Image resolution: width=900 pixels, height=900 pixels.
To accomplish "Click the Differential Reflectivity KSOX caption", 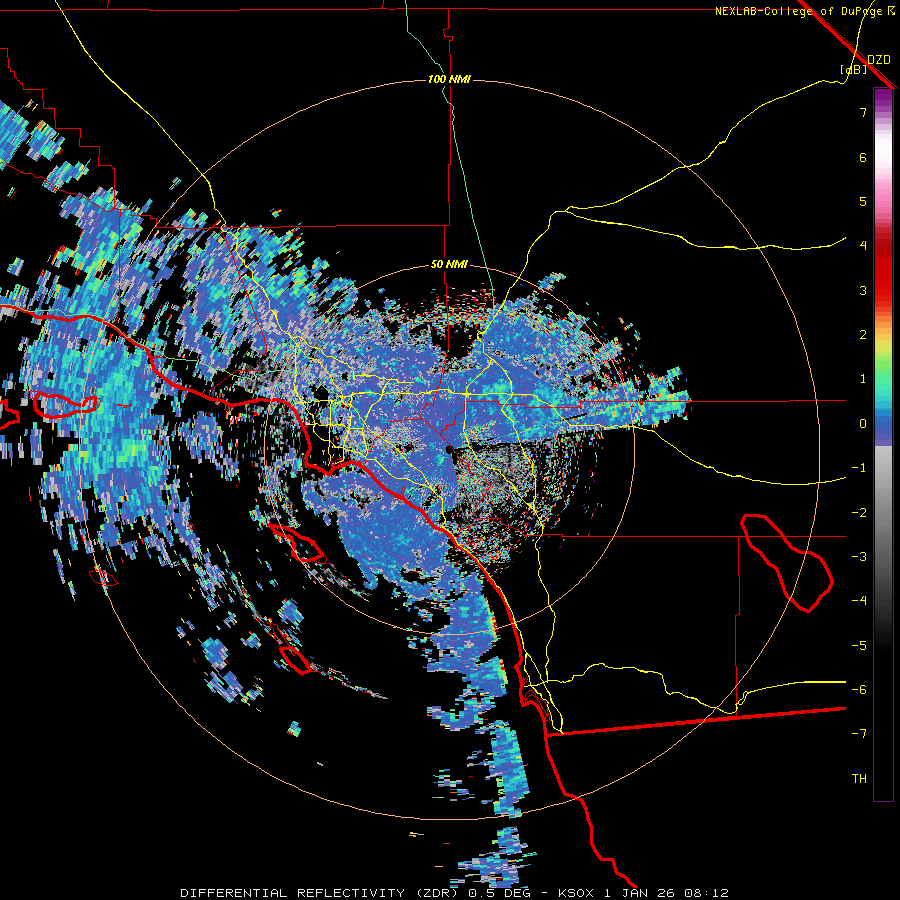I will [454, 893].
